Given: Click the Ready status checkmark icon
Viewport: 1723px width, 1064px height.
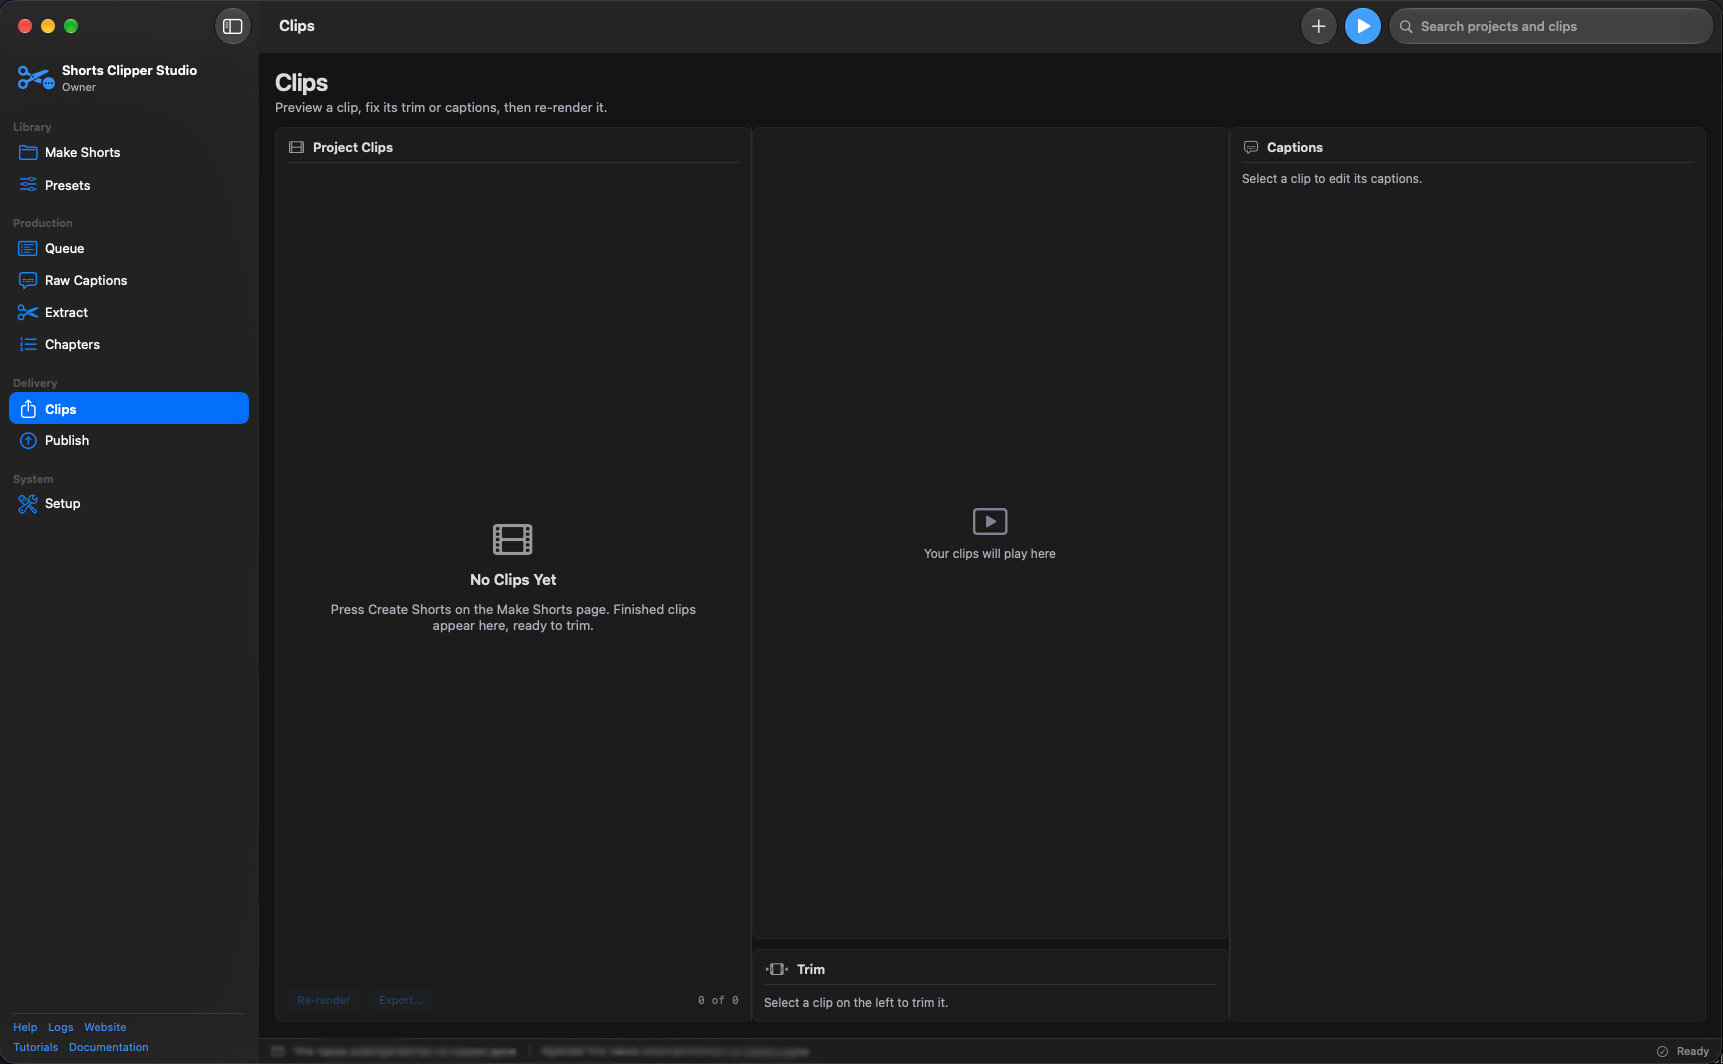Looking at the screenshot, I should click(1662, 1051).
